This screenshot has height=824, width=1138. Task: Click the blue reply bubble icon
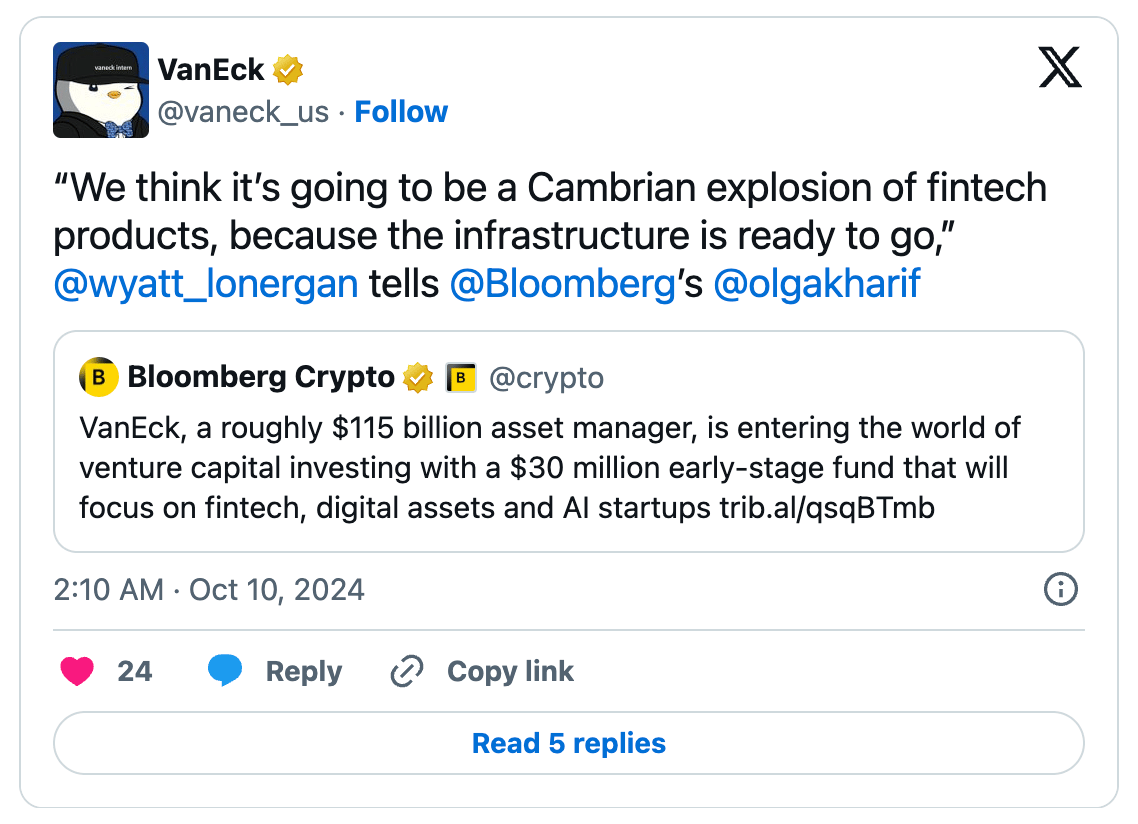(225, 671)
